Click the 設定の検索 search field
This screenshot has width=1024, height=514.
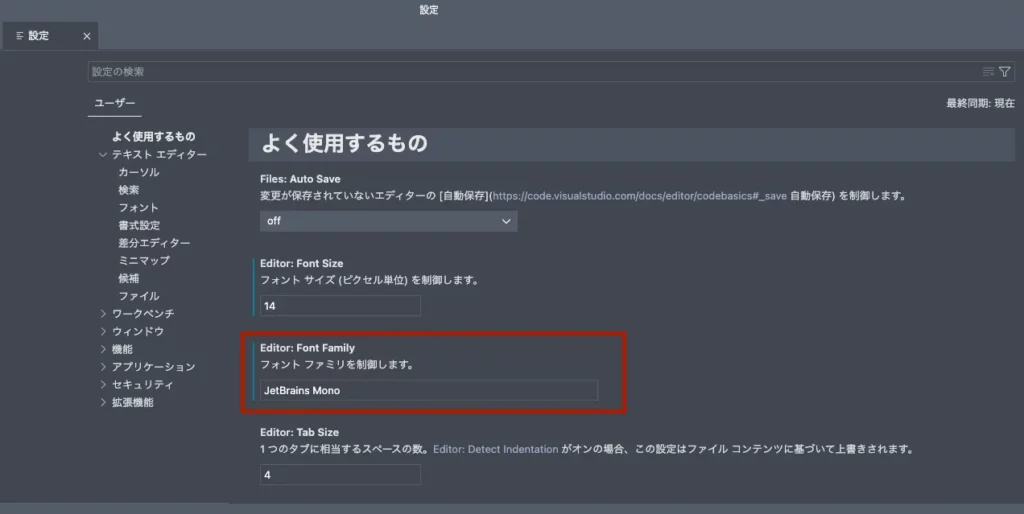[x=530, y=72]
